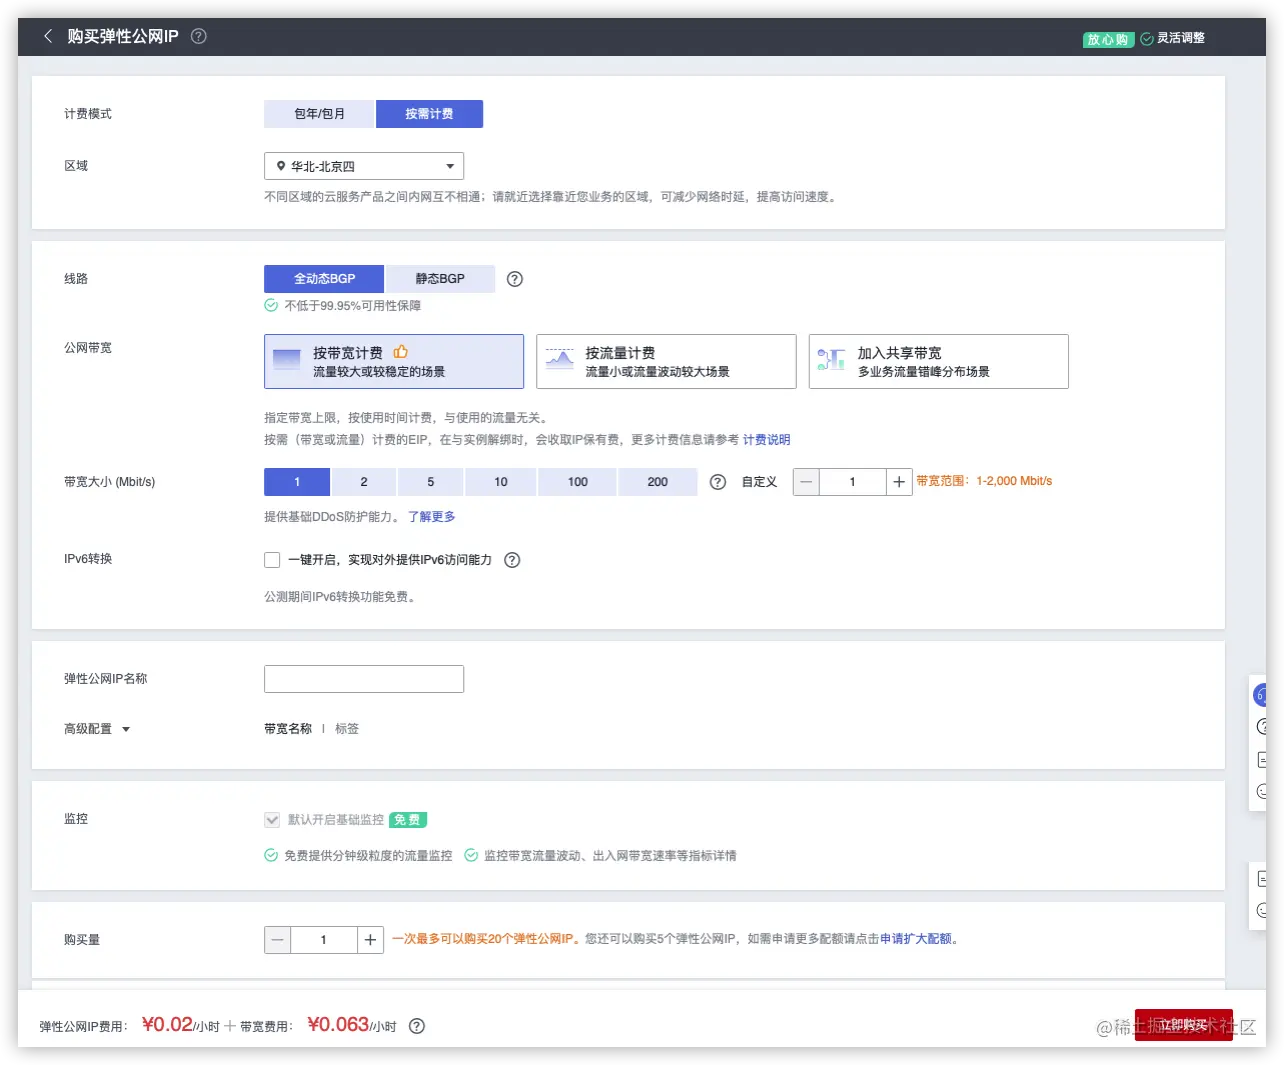Click the 立即购买 button
Image resolution: width=1284 pixels, height=1065 pixels.
(x=1184, y=1025)
